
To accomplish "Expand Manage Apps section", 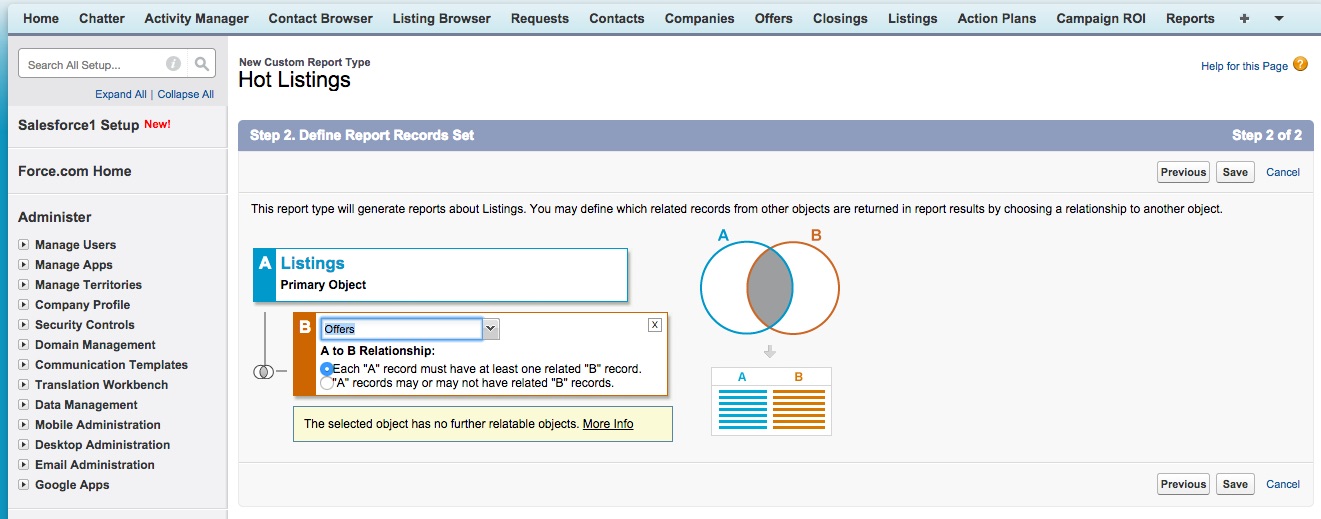I will coord(24,265).
